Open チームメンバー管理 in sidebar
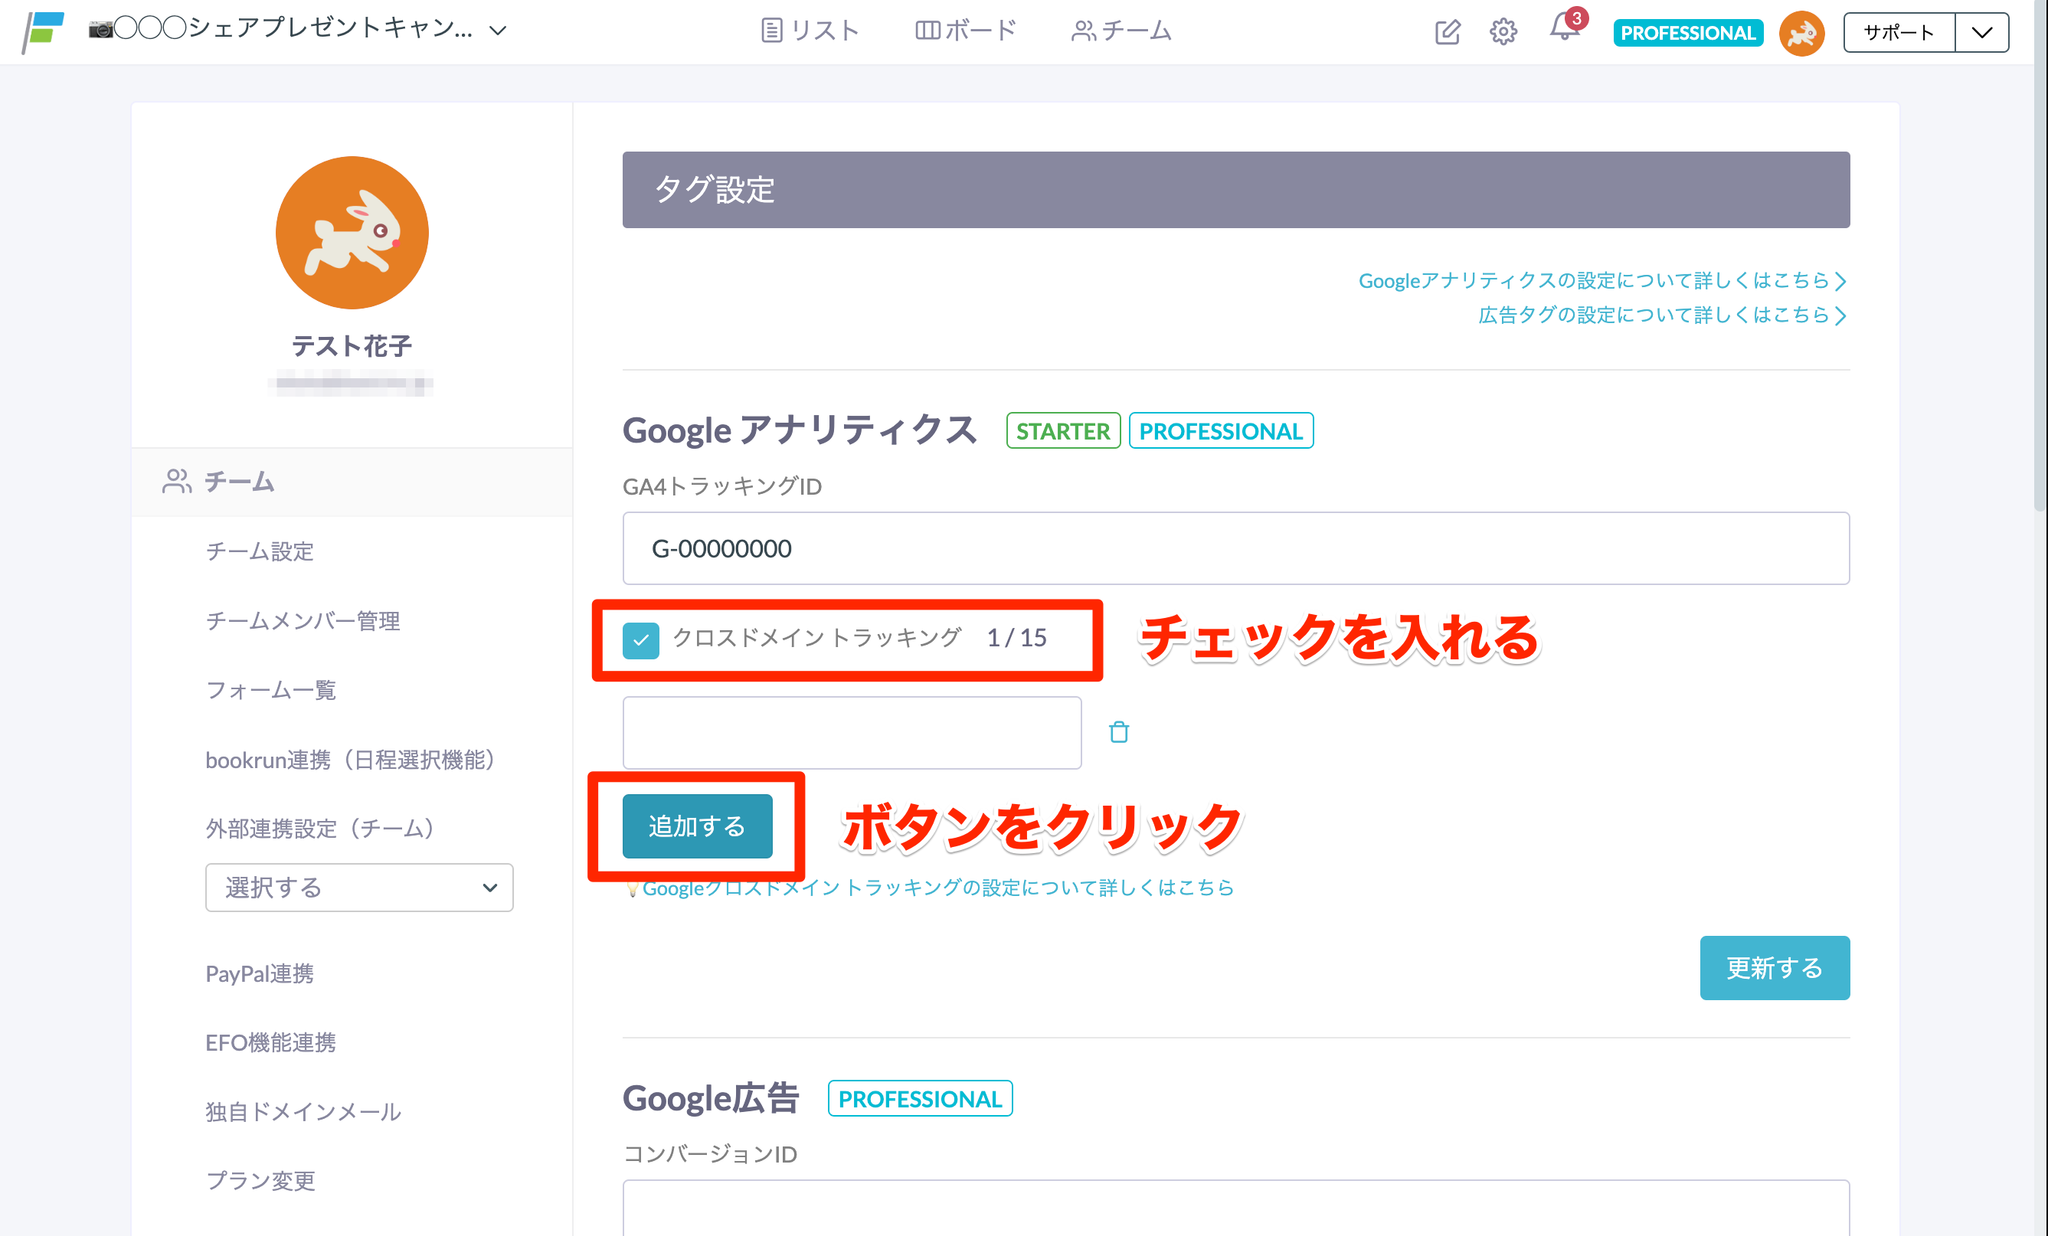 (302, 621)
